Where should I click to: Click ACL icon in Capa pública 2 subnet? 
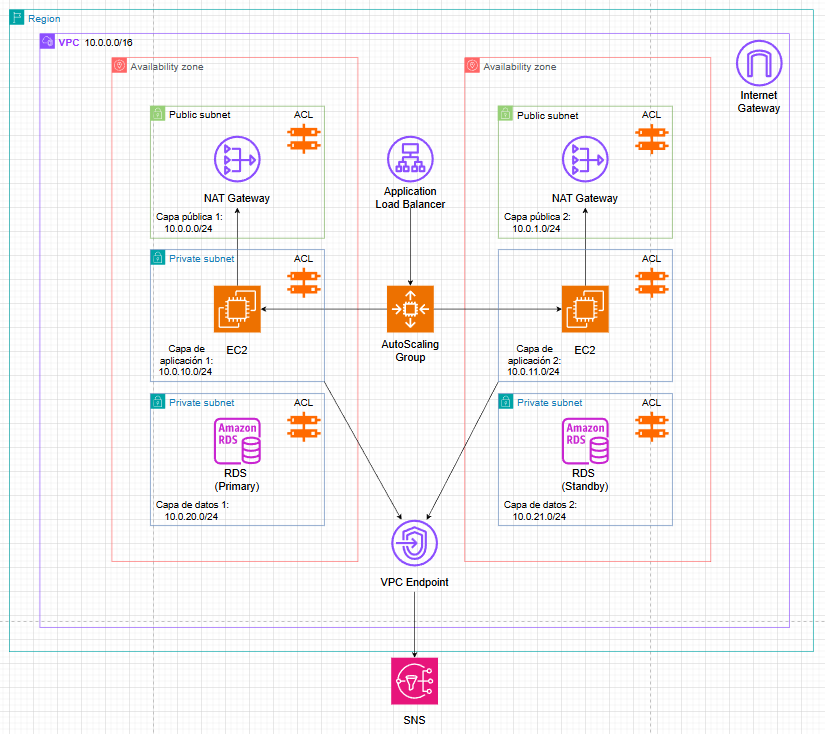[x=652, y=139]
